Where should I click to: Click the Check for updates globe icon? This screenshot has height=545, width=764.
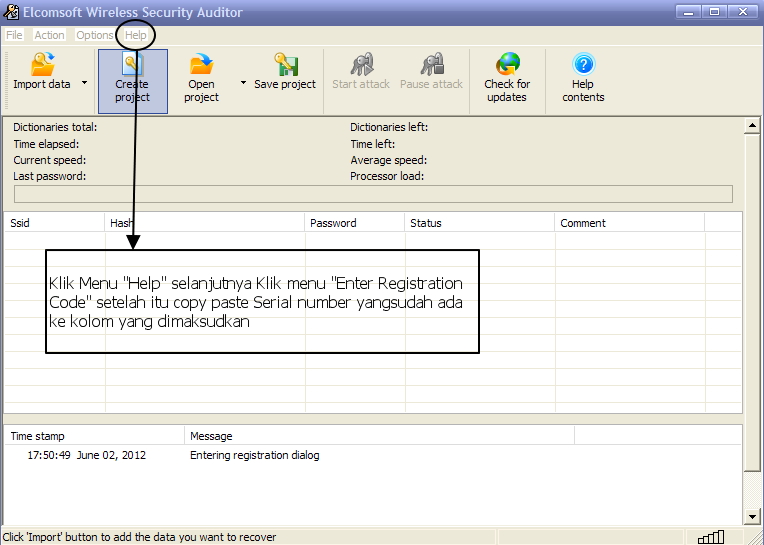click(507, 64)
